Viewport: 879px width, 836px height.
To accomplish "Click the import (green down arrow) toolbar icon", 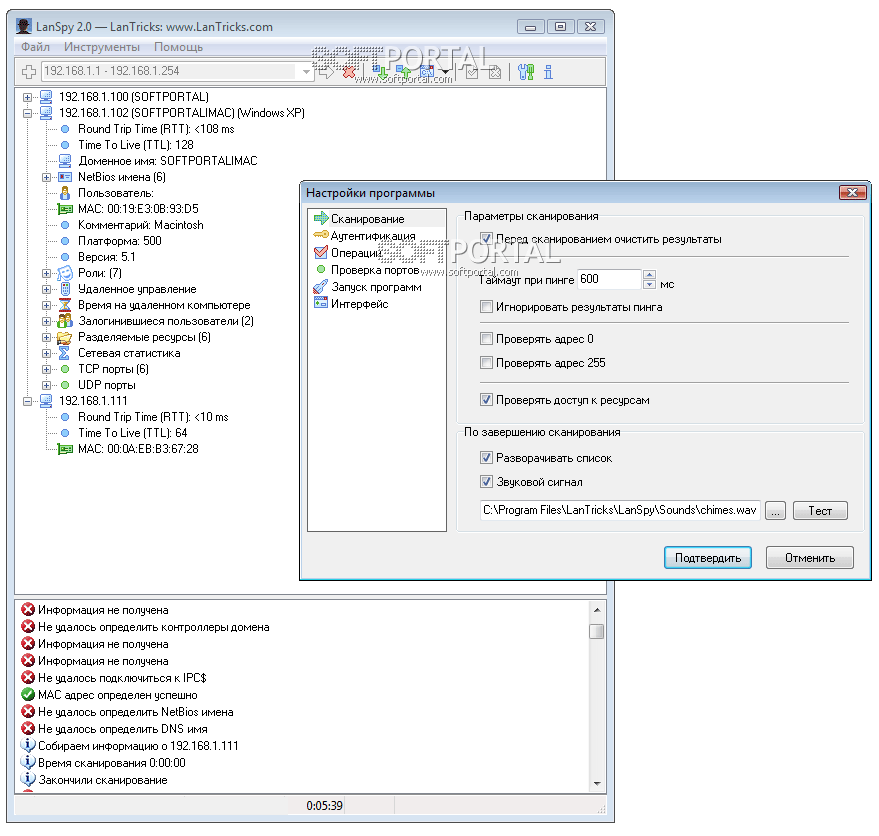I will [381, 72].
